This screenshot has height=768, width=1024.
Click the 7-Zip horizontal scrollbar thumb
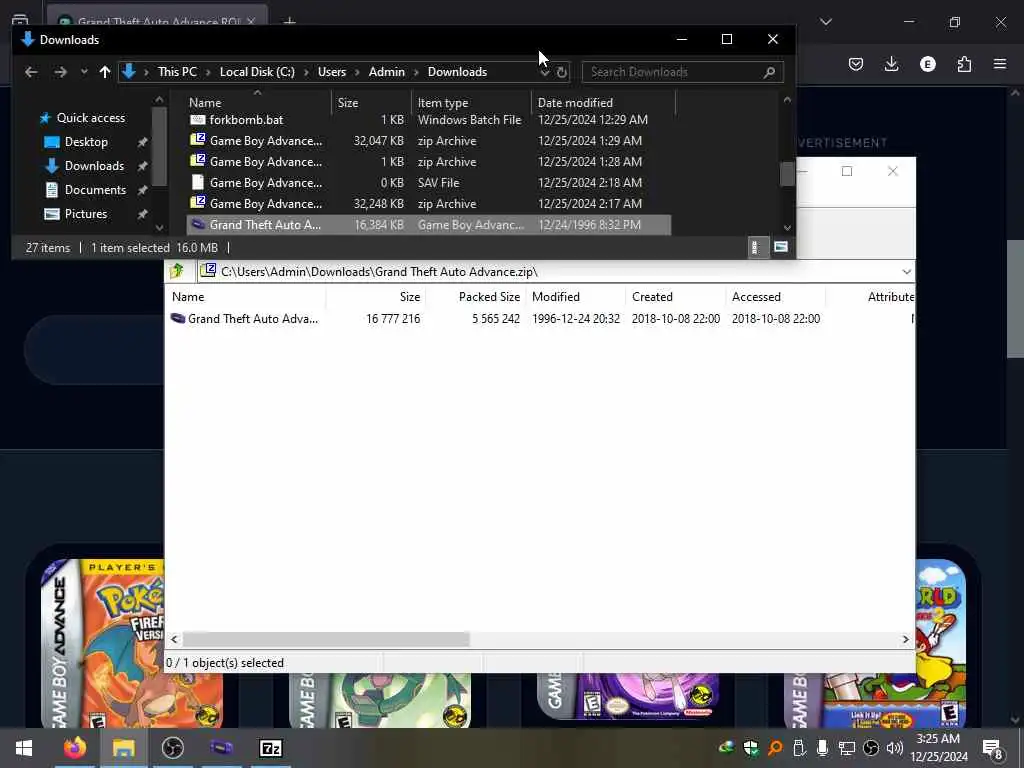tap(326, 639)
